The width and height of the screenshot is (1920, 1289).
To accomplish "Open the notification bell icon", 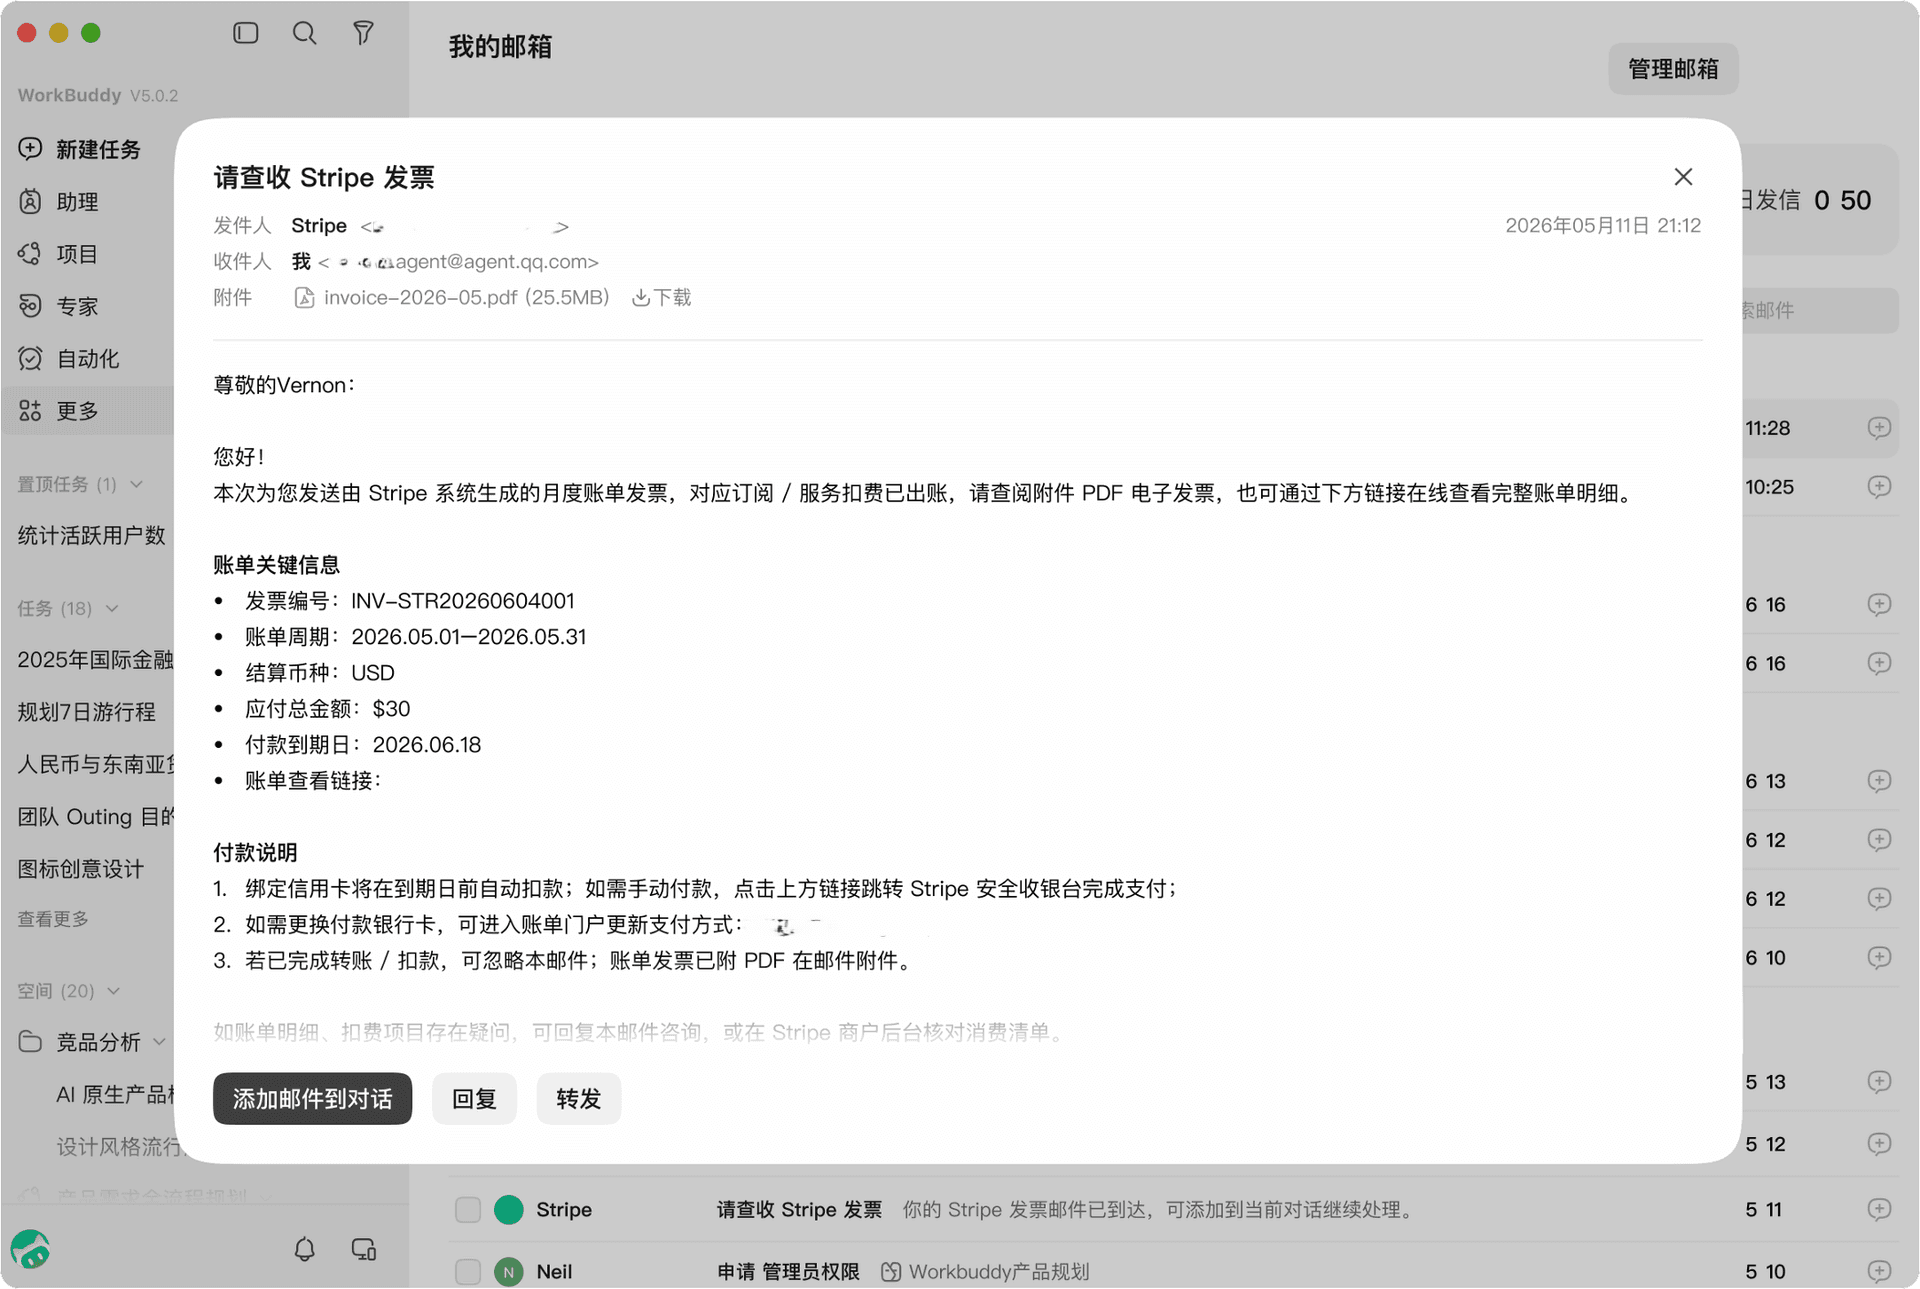I will point(305,1249).
